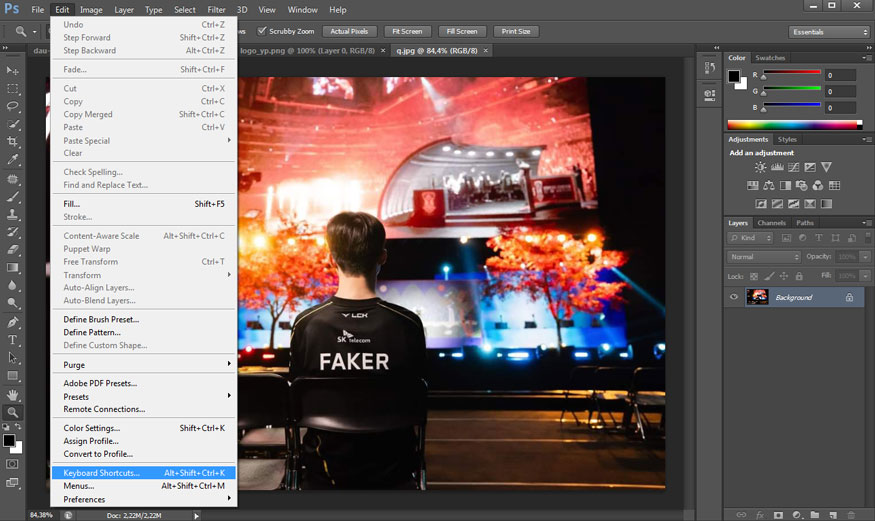Image resolution: width=875 pixels, height=521 pixels.
Task: Open the Kind layer filter dropdown
Action: pos(751,238)
